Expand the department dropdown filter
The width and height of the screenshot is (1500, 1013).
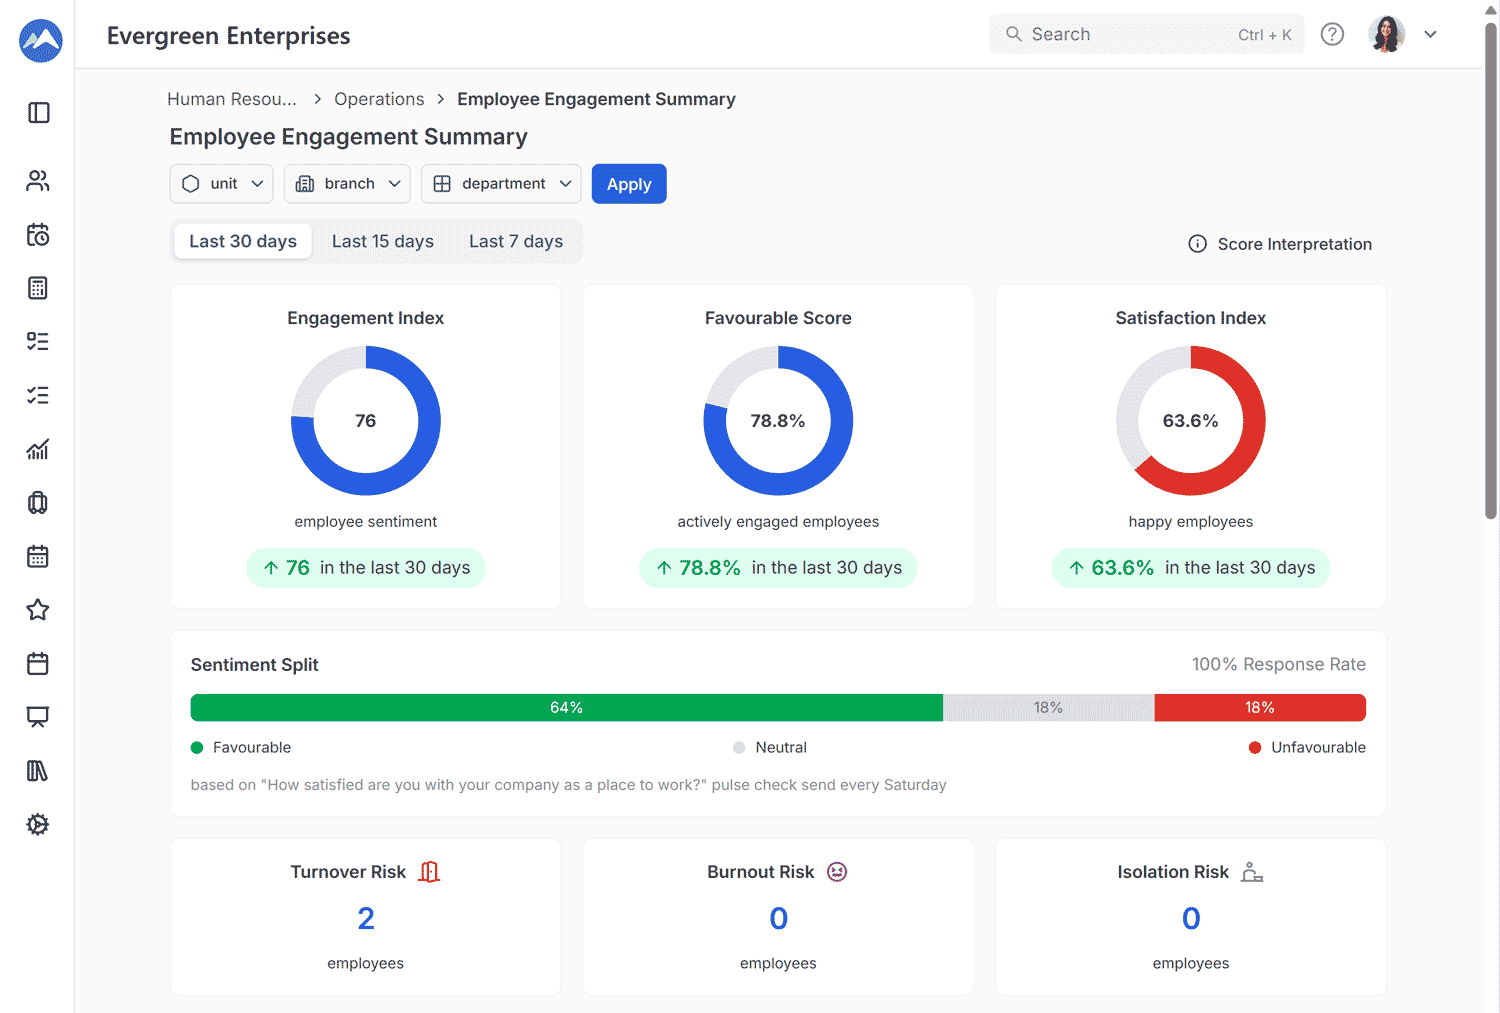[x=501, y=184]
